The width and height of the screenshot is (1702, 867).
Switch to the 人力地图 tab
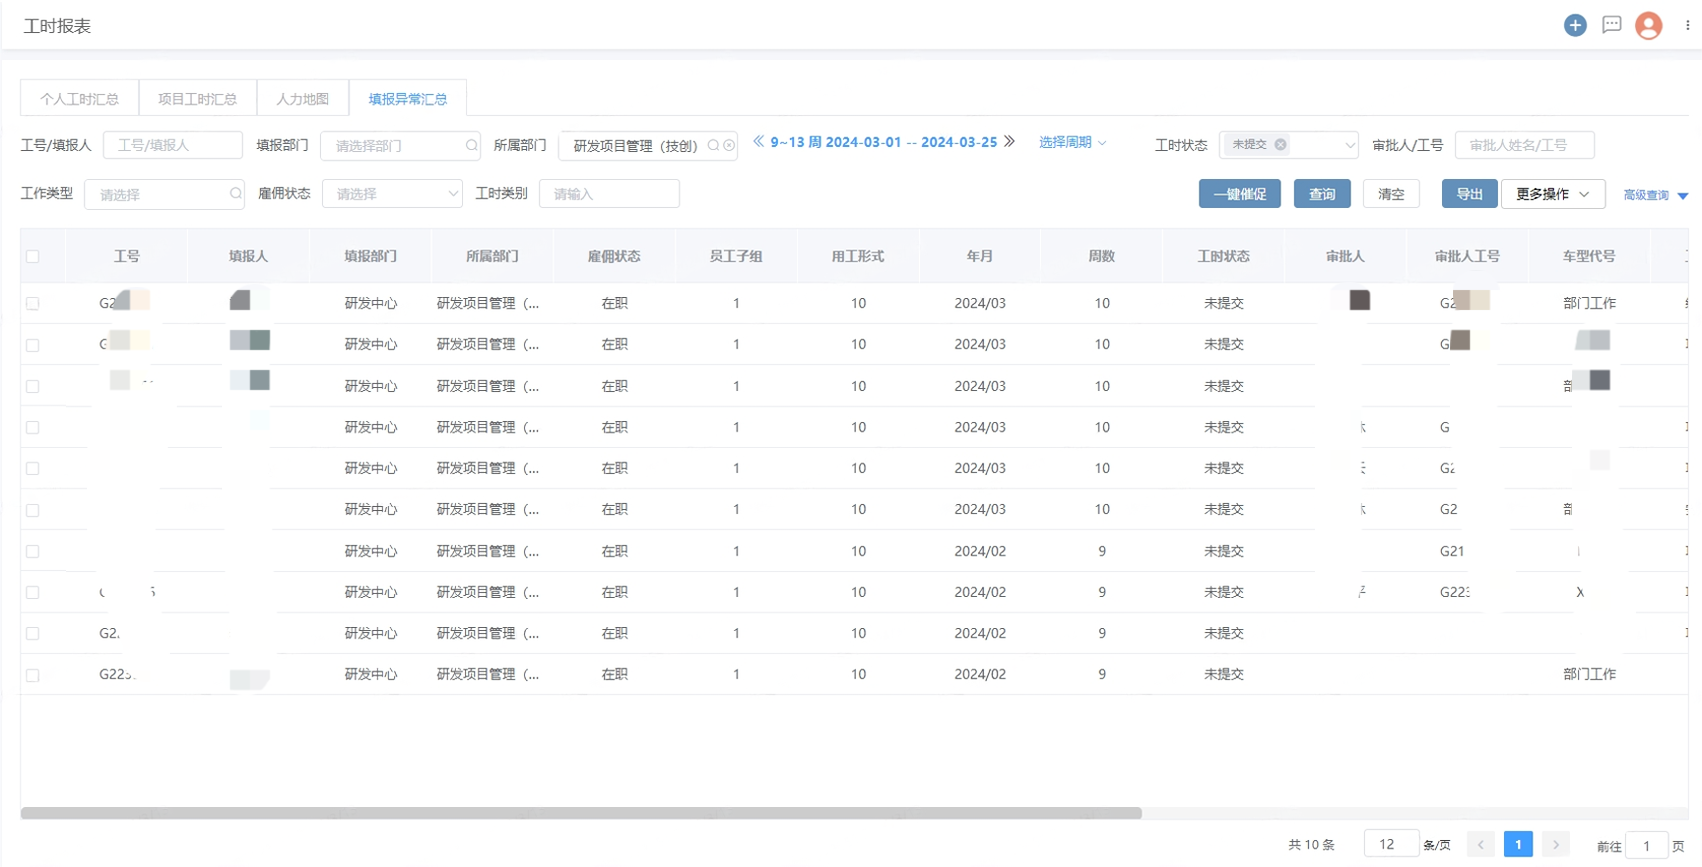tap(302, 99)
